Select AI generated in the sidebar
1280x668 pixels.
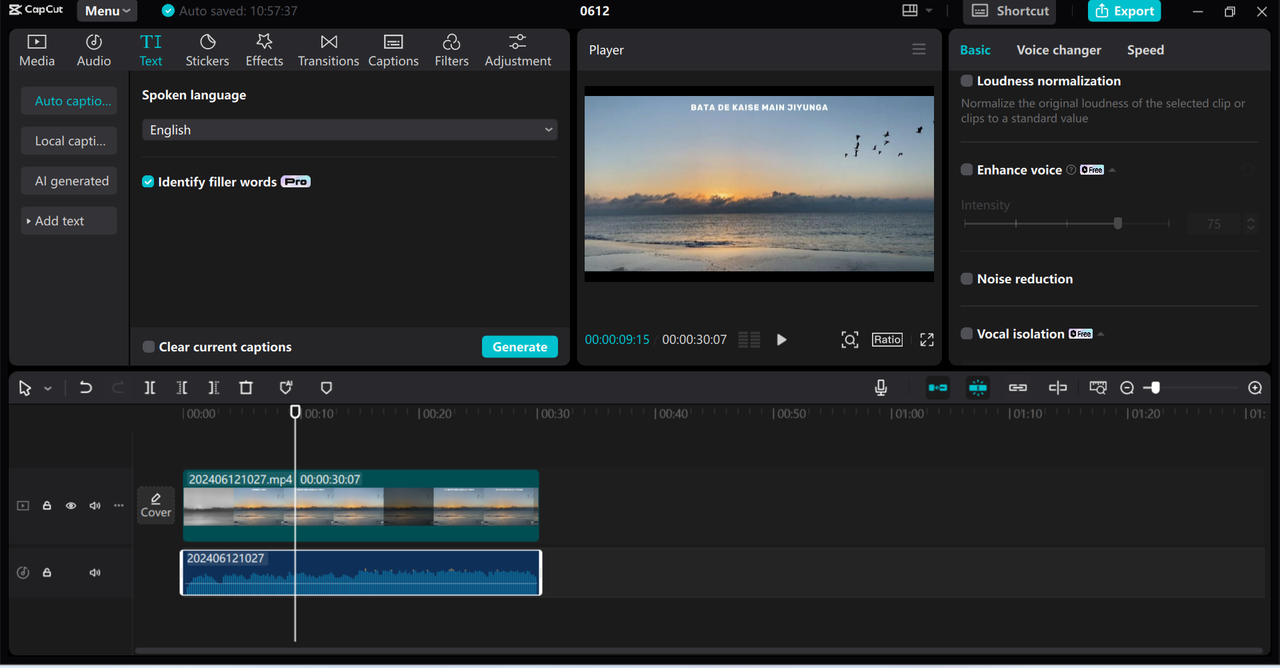point(69,181)
